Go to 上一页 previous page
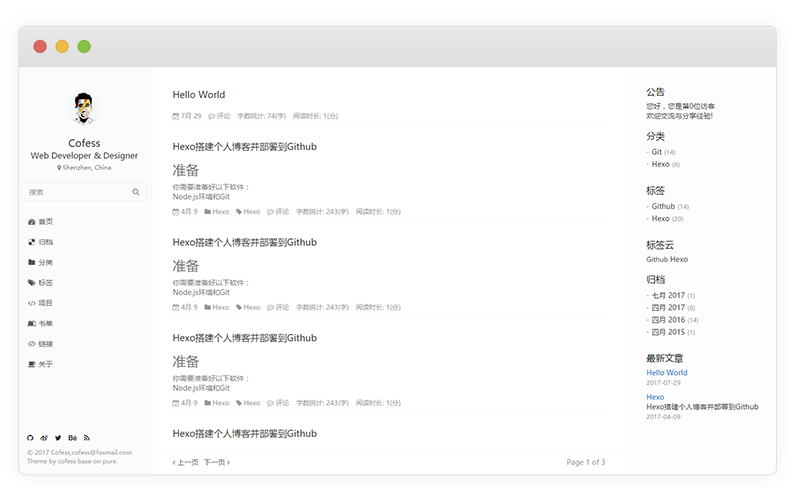Image resolution: width=800 pixels, height=500 pixels. click(186, 463)
